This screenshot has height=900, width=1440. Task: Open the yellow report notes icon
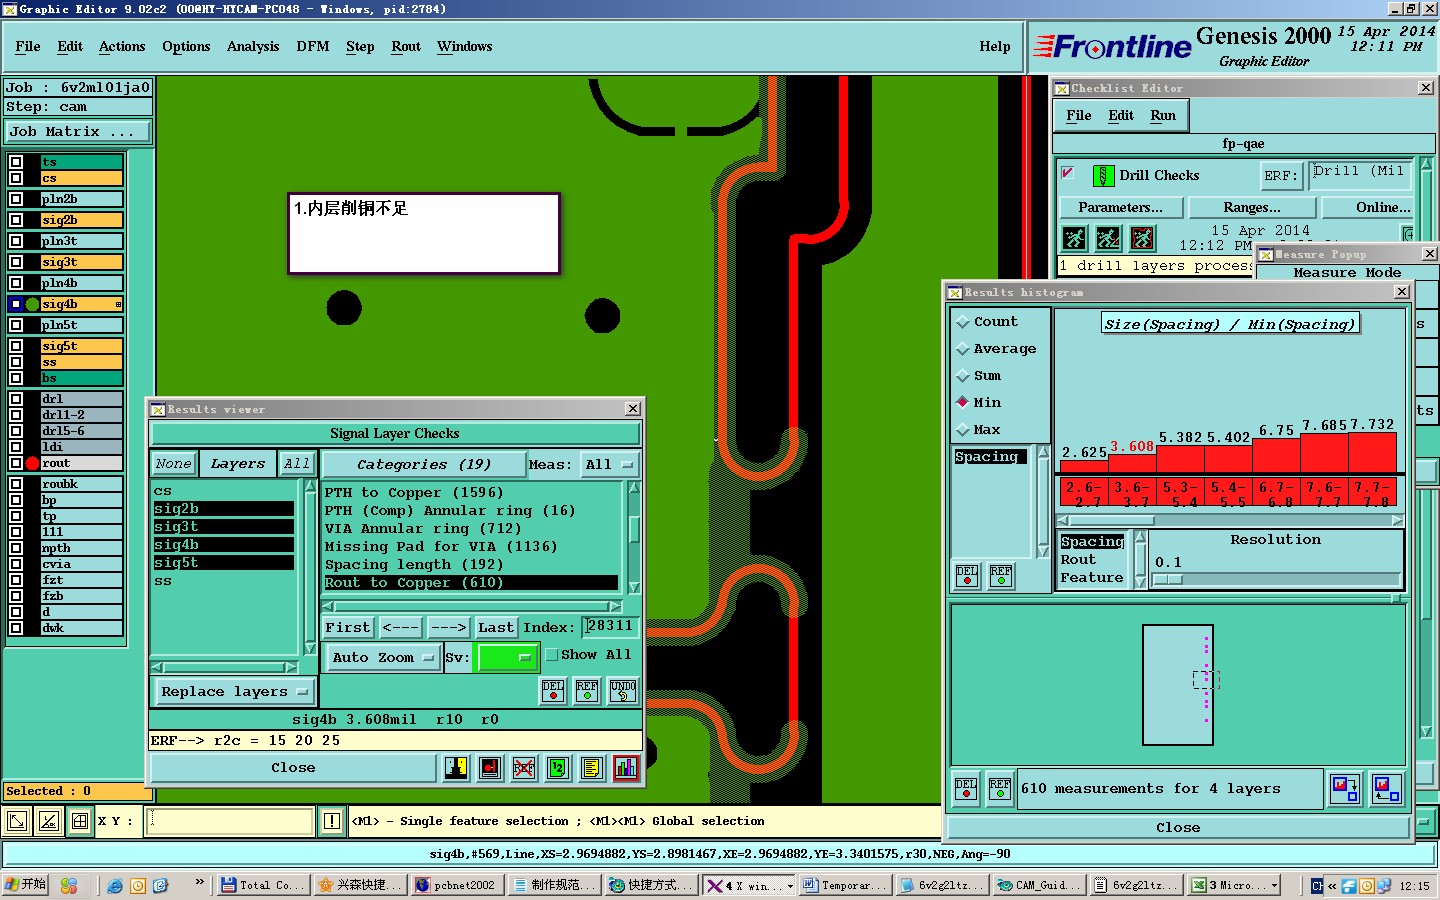(592, 768)
